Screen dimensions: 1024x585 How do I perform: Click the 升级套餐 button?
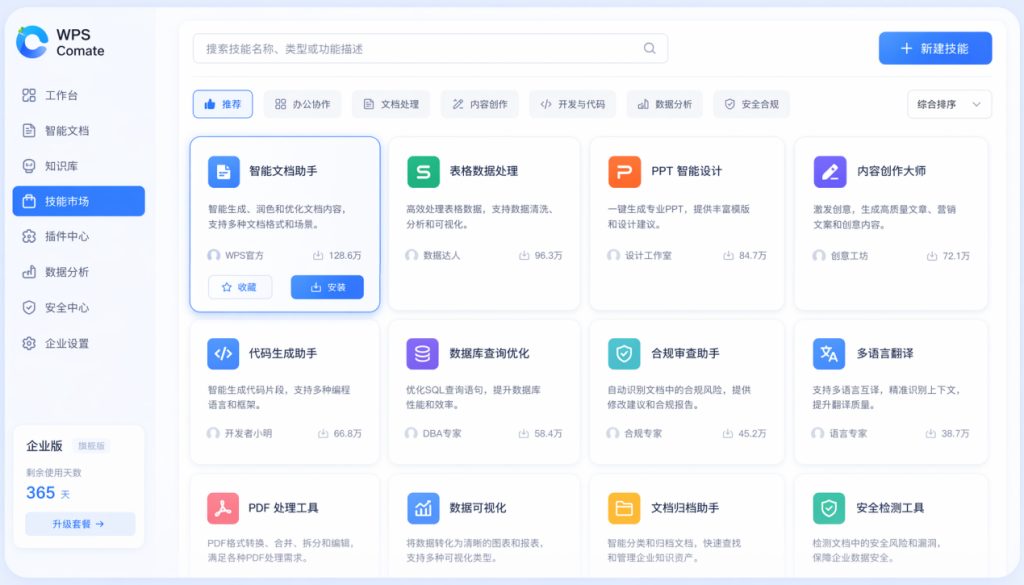click(80, 524)
